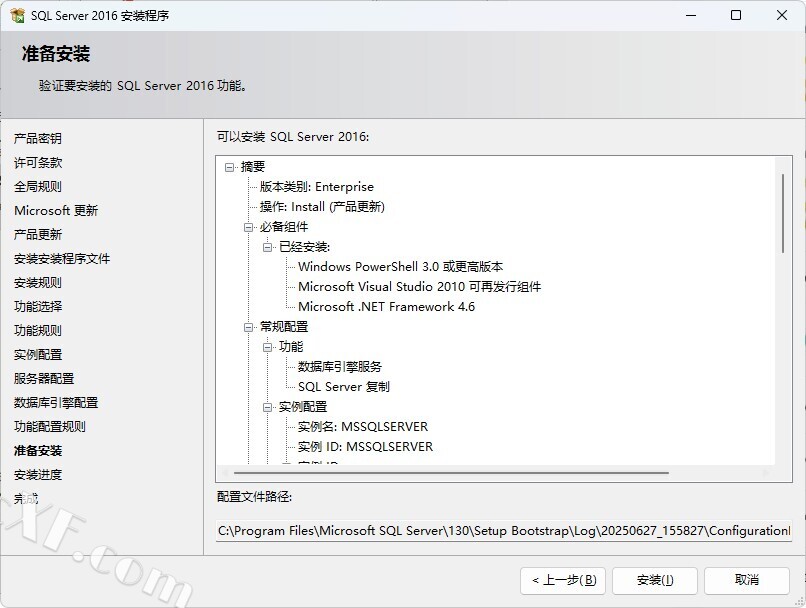Select the 安装进度 sidebar step
Image resolution: width=806 pixels, height=608 pixels.
(x=38, y=474)
